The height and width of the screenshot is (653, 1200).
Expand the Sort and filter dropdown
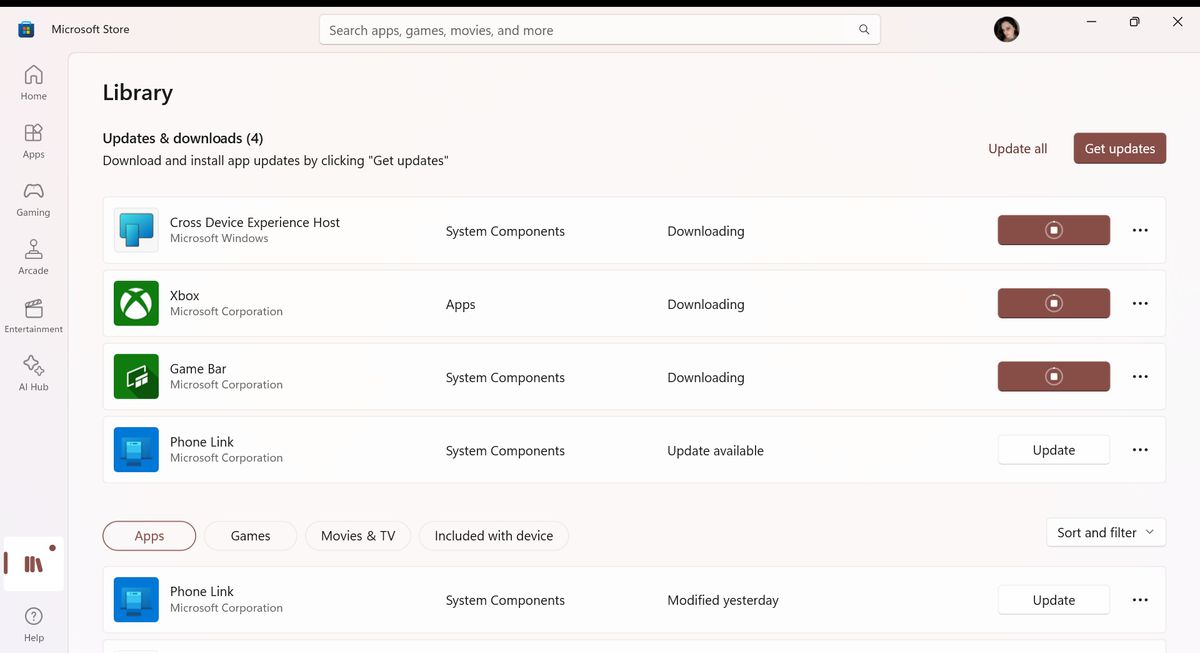1105,532
